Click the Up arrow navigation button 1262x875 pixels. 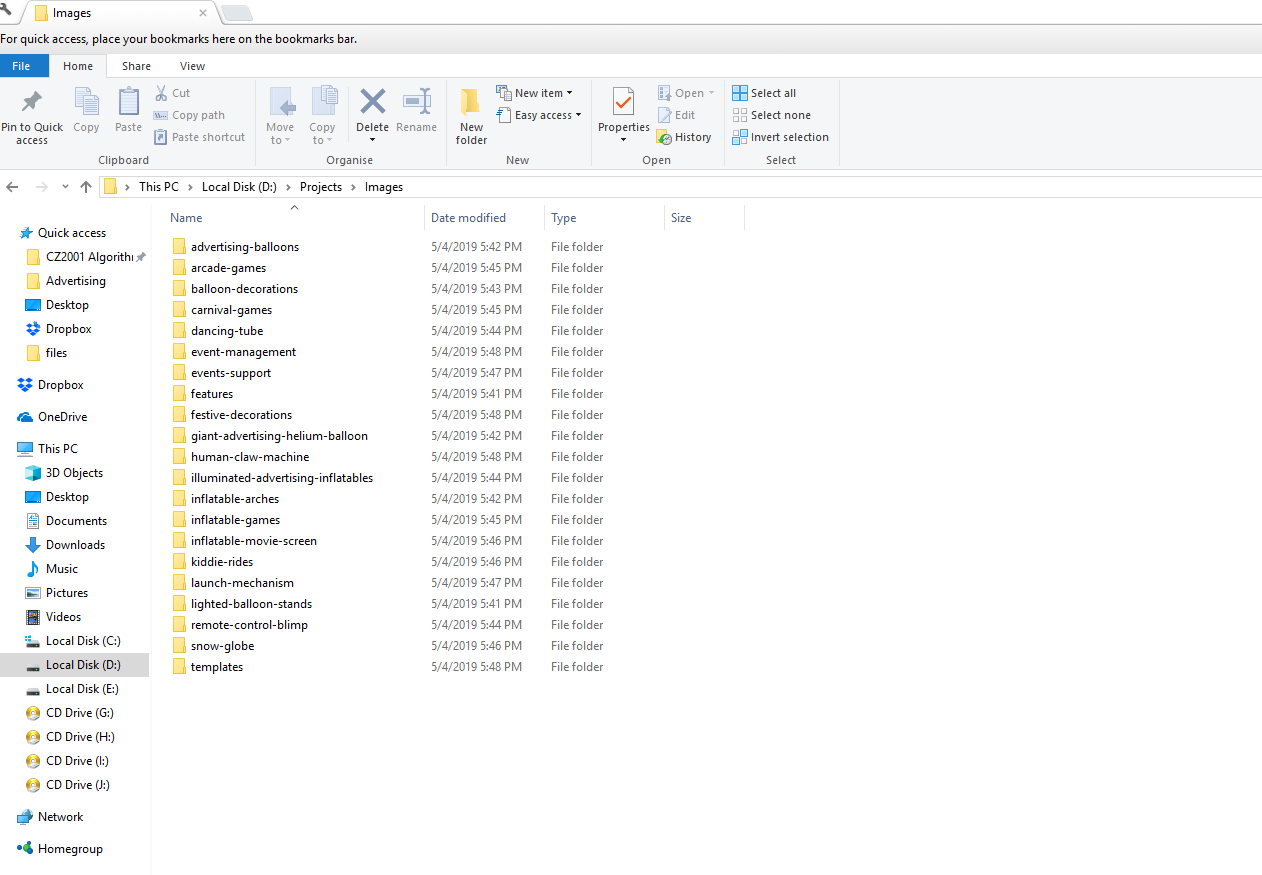86,187
